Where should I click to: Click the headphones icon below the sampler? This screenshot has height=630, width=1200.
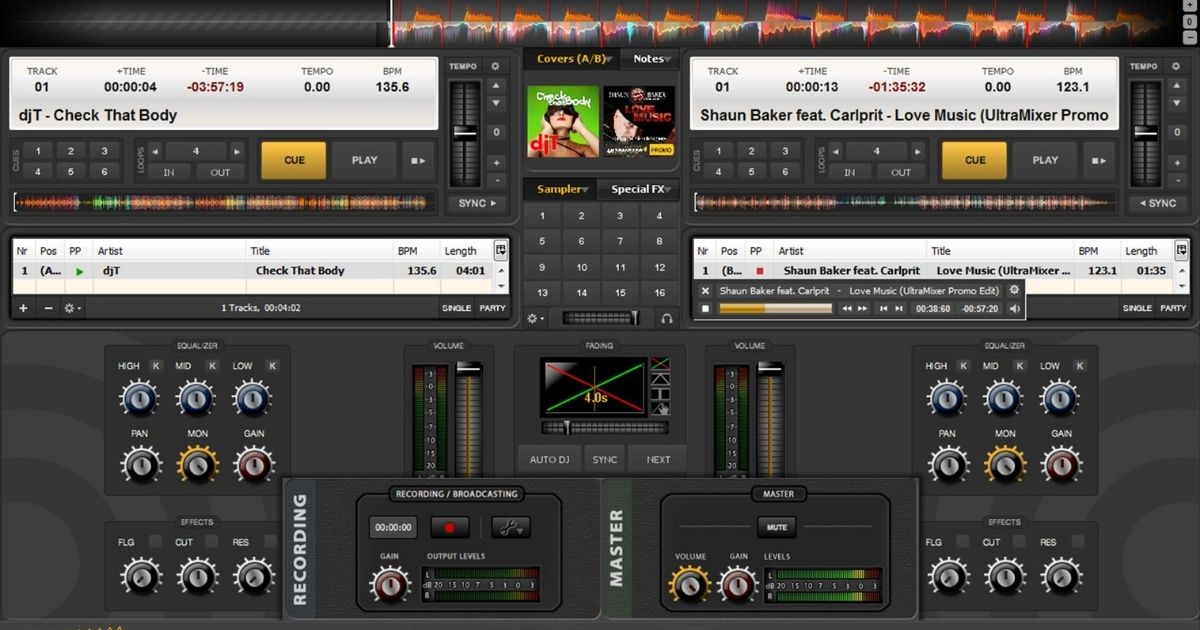click(667, 319)
